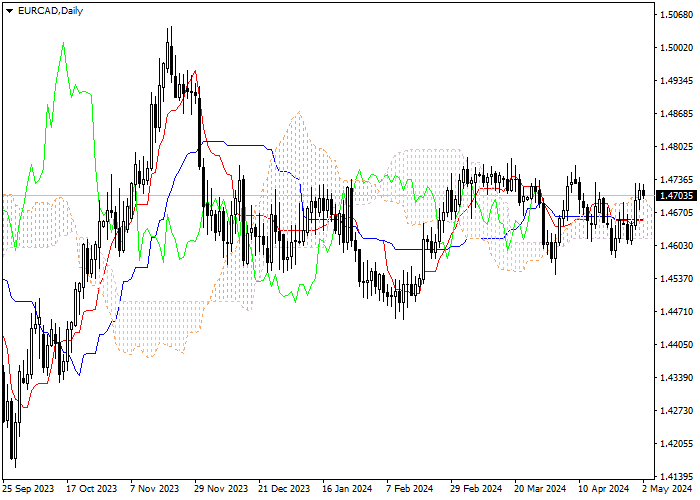The image size is (700, 500).
Task: Click the 1.44050 price scale label
Action: click(676, 345)
